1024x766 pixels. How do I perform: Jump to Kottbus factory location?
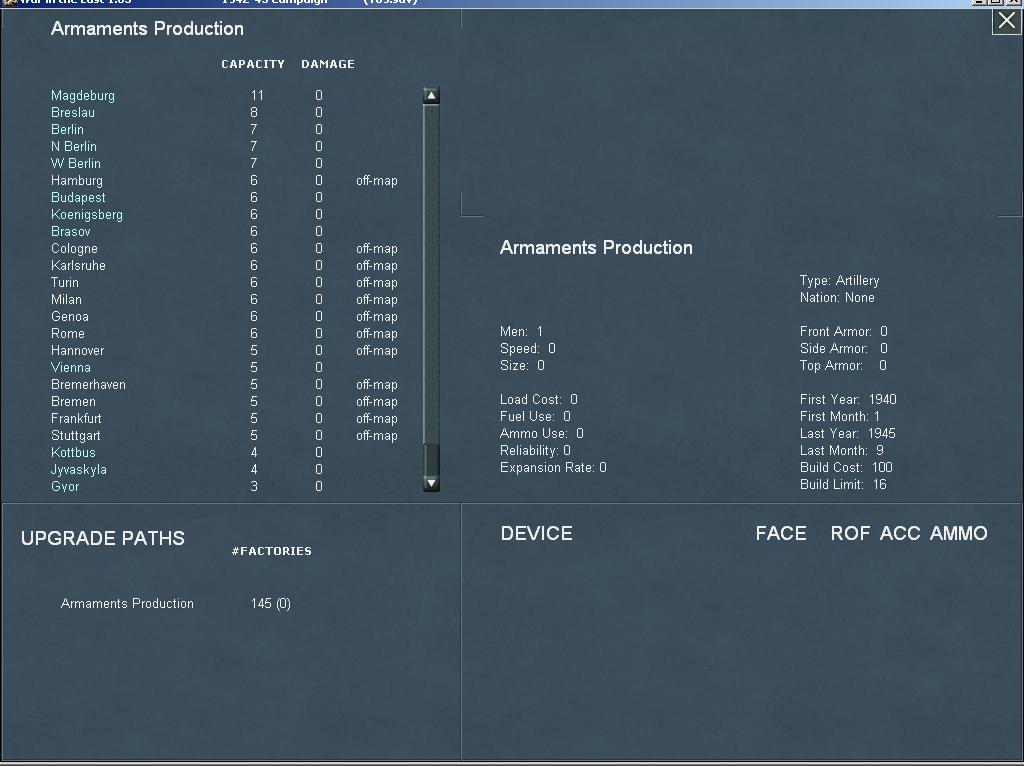tap(73, 452)
